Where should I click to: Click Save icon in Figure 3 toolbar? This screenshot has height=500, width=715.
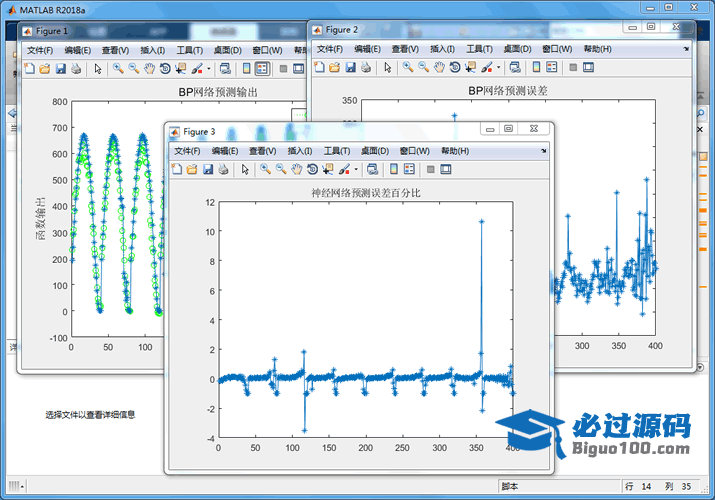(208, 170)
